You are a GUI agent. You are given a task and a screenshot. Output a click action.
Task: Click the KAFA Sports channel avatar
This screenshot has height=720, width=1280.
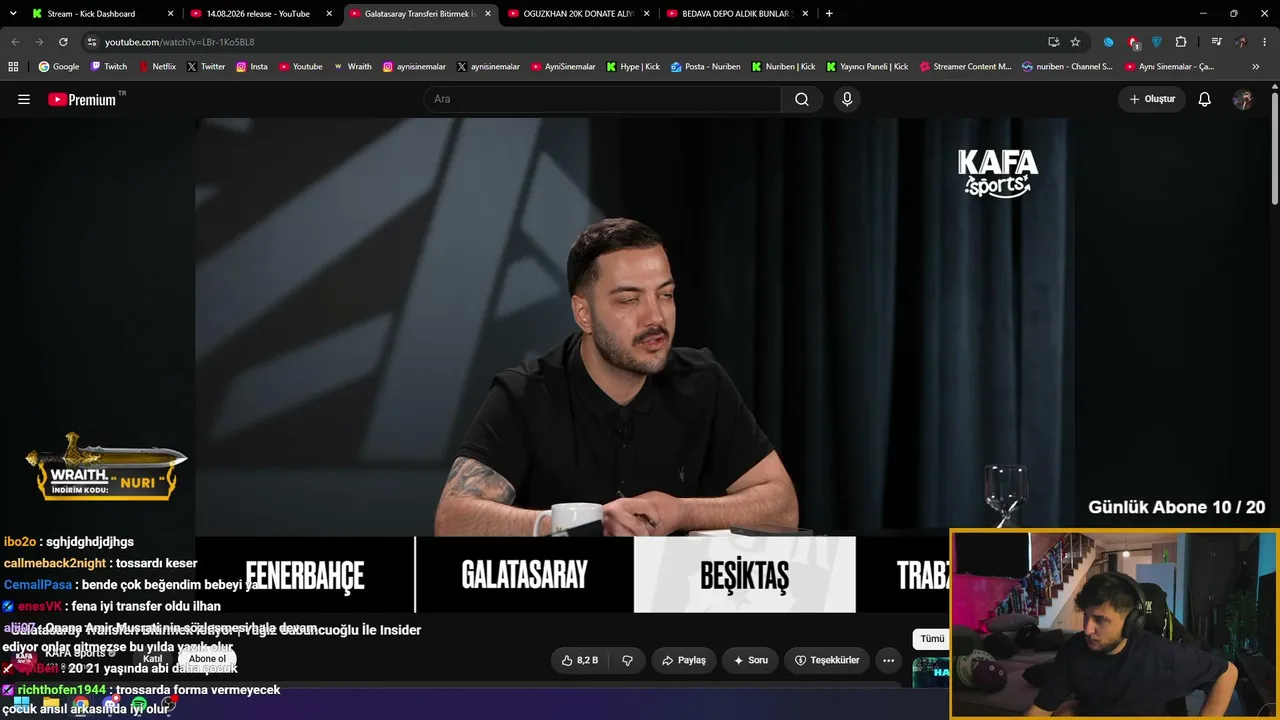(x=23, y=658)
